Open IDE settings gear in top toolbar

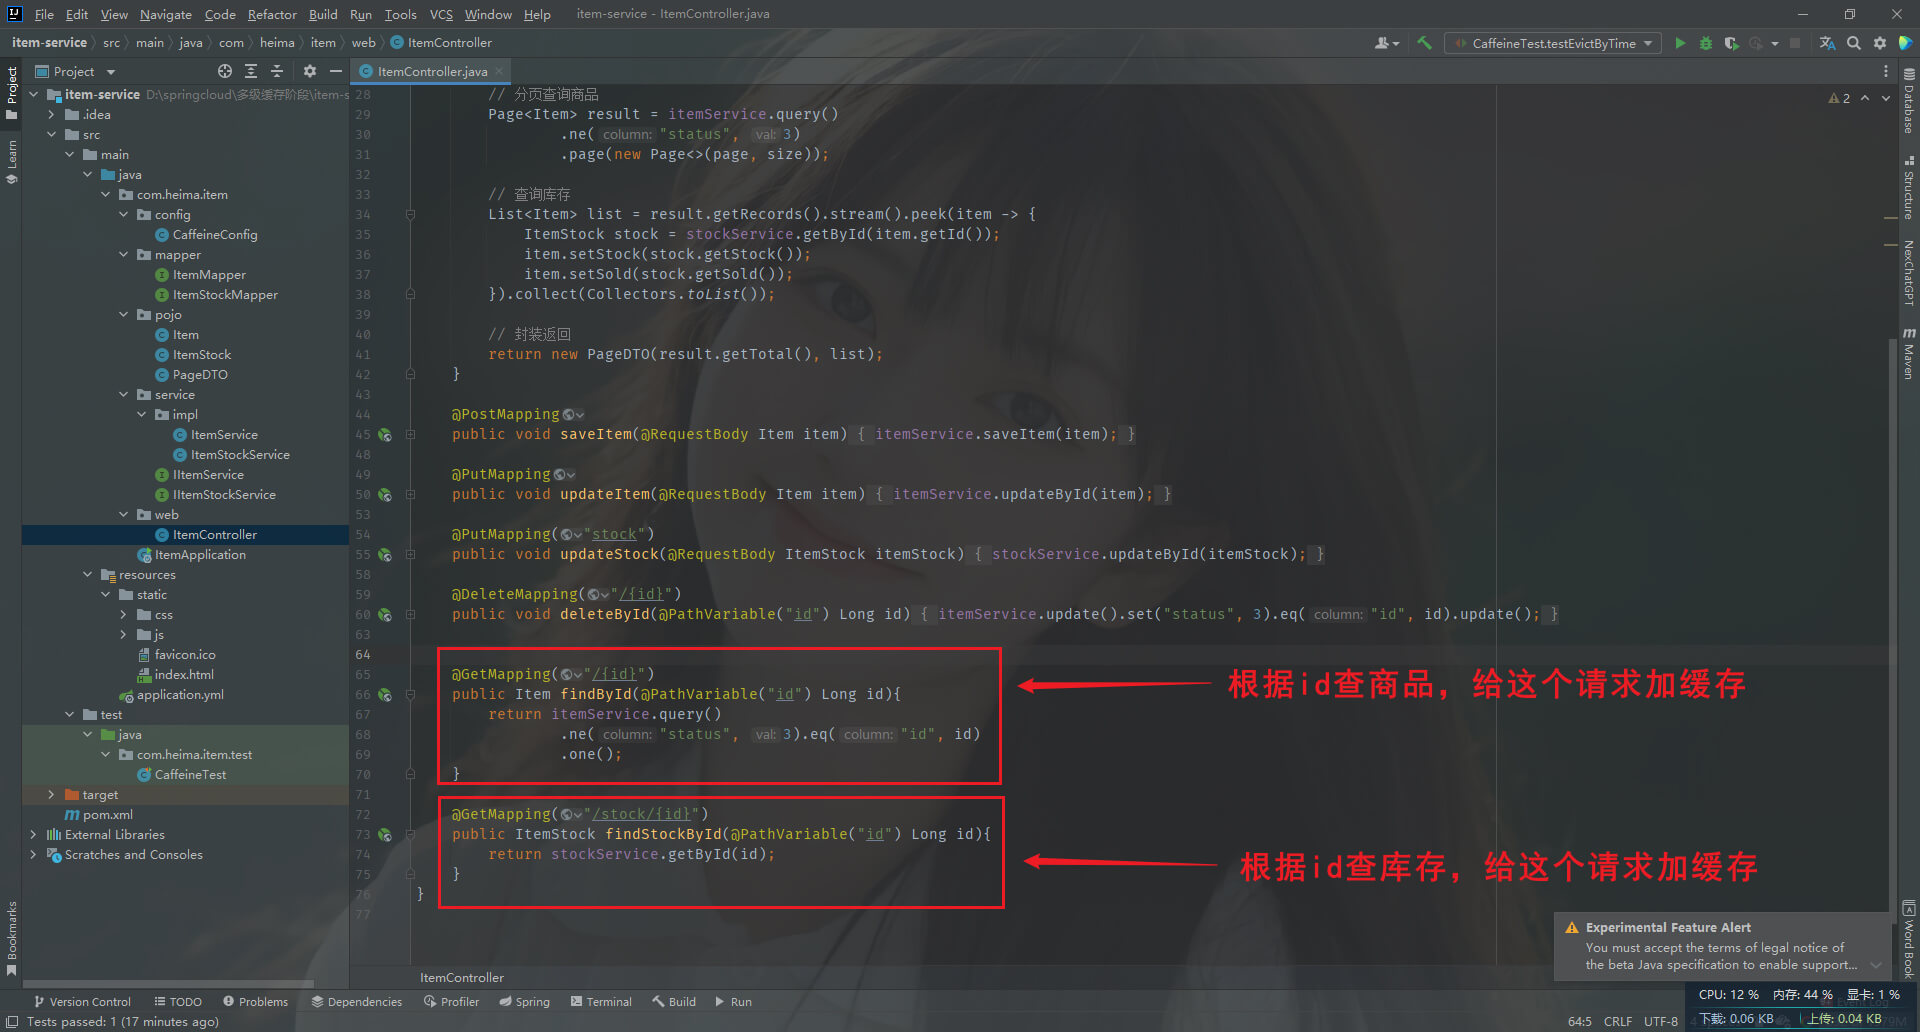(1880, 43)
